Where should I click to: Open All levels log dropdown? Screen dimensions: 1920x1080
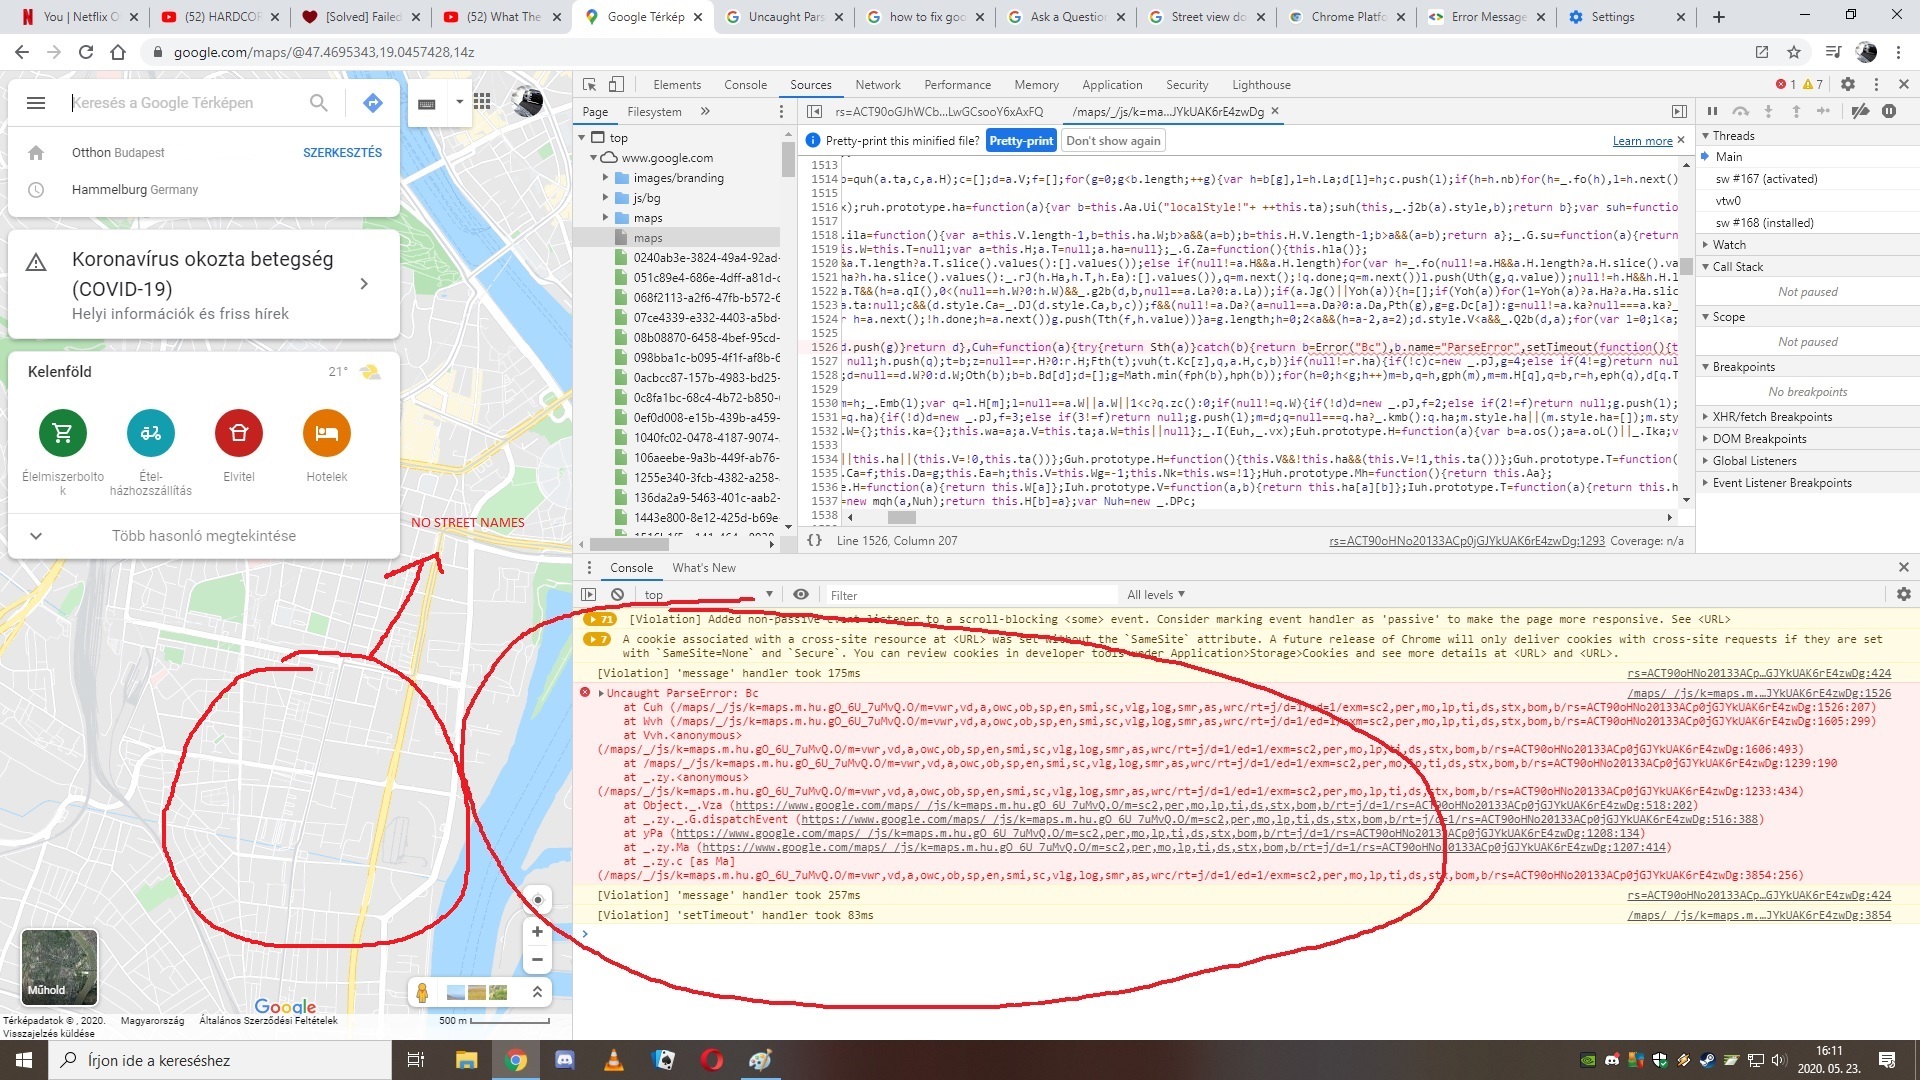click(x=1155, y=595)
